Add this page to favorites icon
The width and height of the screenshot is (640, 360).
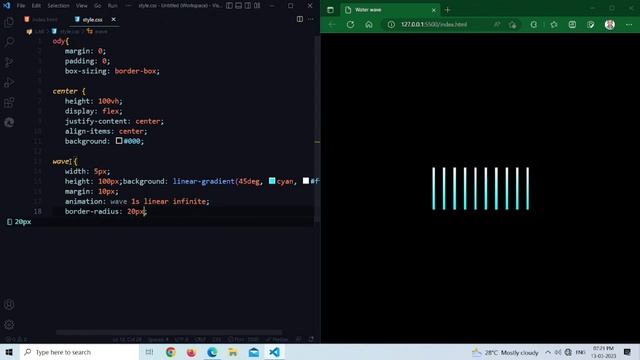tap(513, 24)
